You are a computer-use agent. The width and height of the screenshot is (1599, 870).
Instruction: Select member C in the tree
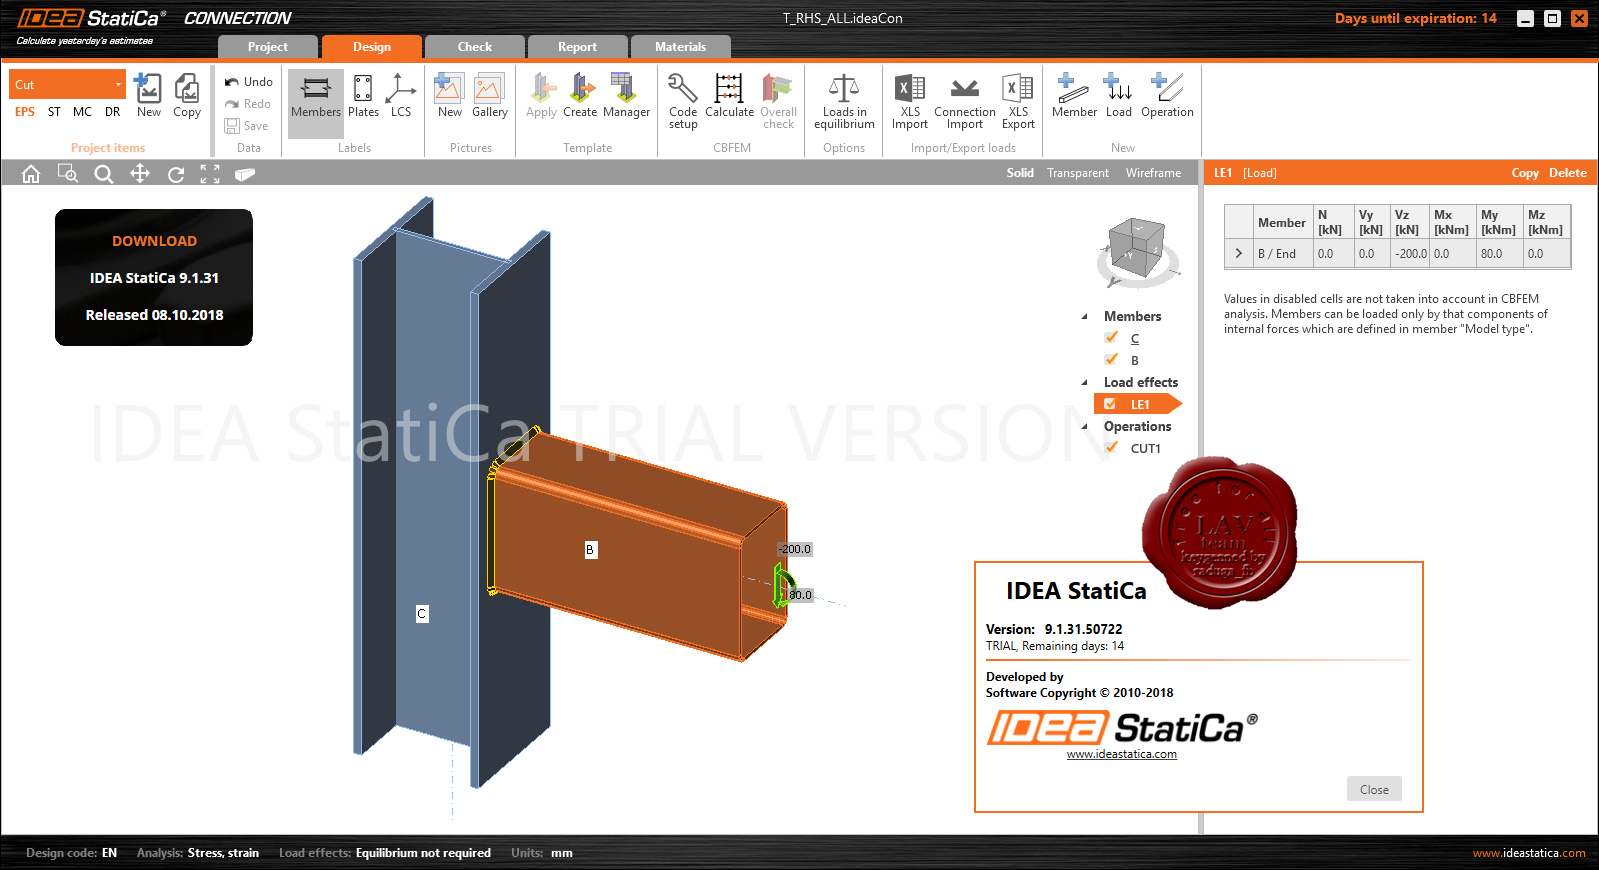tap(1134, 339)
